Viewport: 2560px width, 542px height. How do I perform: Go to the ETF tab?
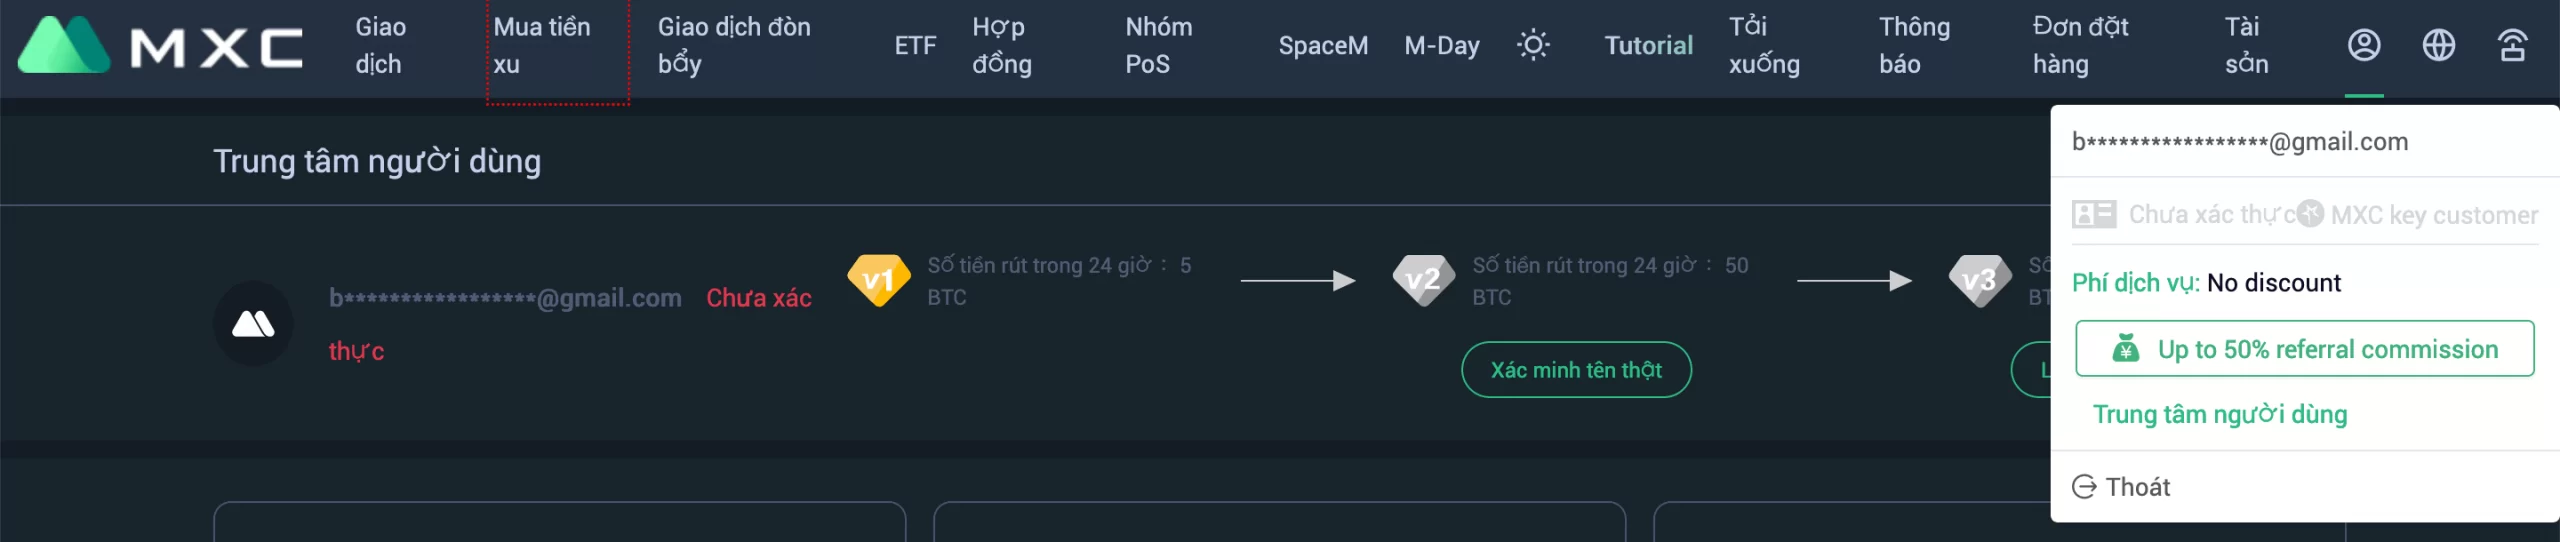coord(915,45)
